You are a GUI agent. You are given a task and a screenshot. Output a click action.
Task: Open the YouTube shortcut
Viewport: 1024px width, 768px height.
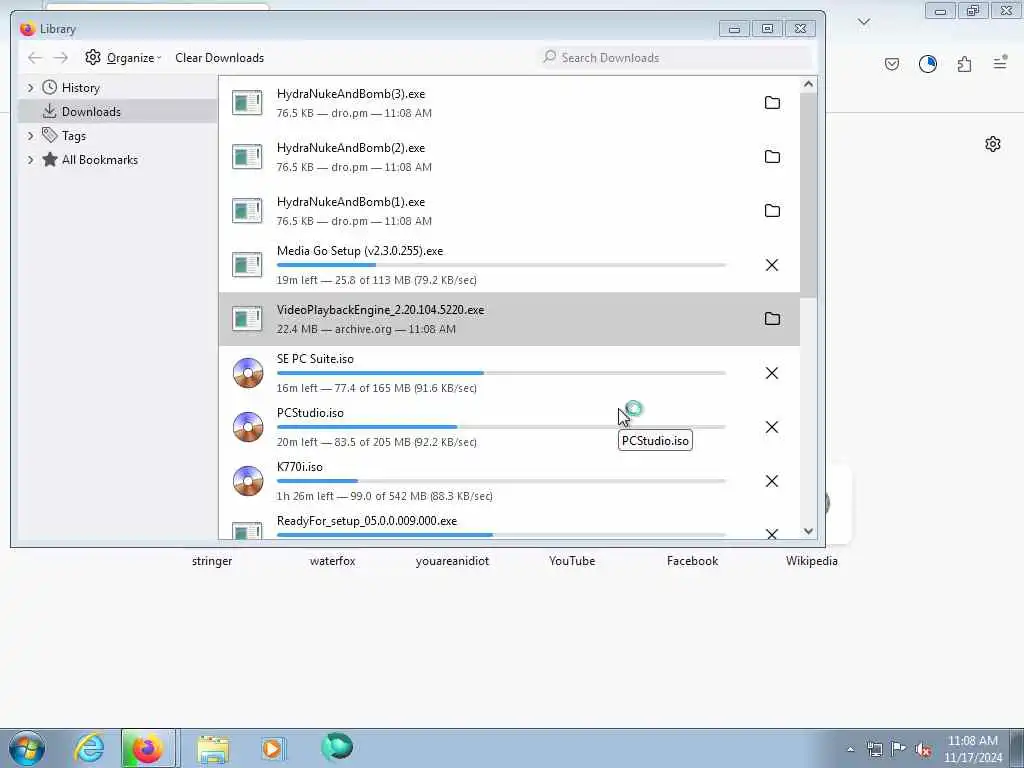pyautogui.click(x=572, y=561)
